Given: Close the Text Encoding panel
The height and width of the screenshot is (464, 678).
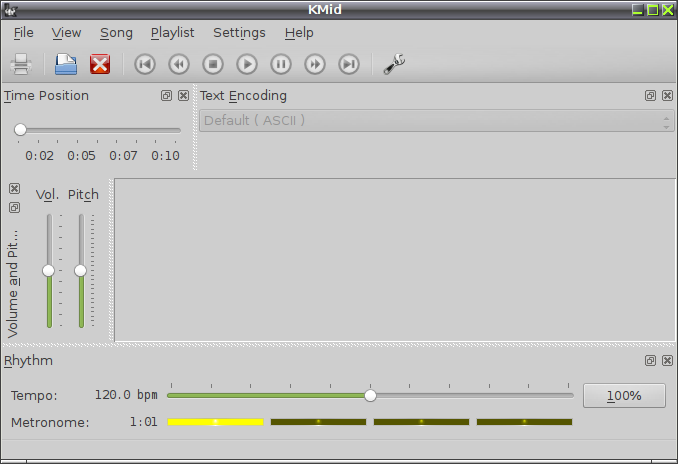Looking at the screenshot, I should coord(668,96).
